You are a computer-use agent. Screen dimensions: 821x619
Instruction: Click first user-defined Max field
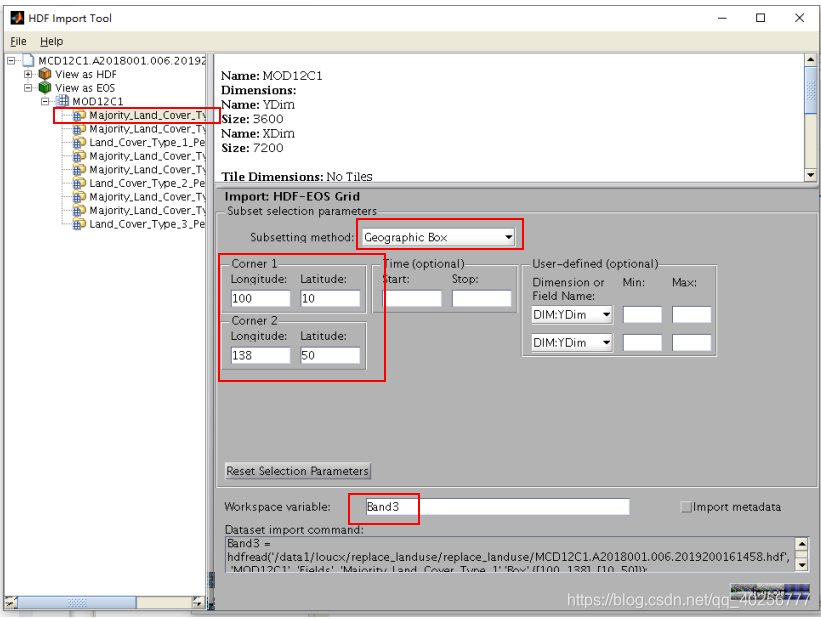pos(692,315)
